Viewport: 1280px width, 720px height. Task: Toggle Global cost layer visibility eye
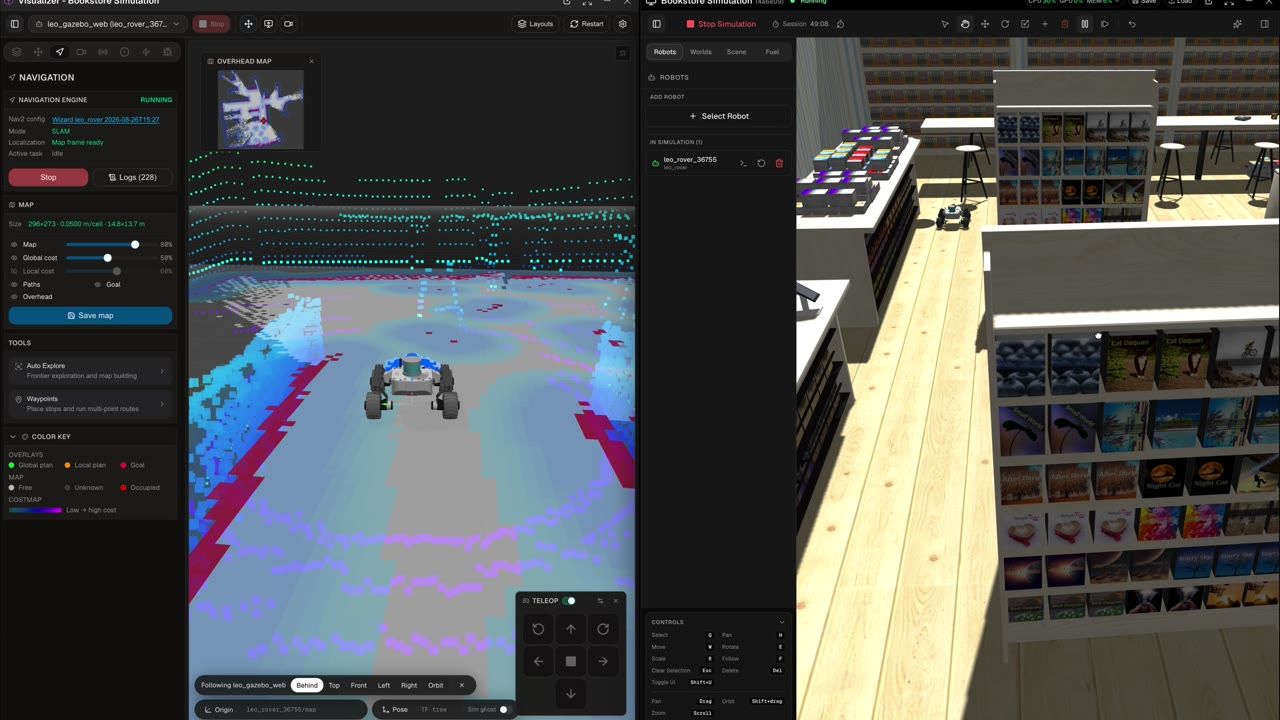click(14, 258)
